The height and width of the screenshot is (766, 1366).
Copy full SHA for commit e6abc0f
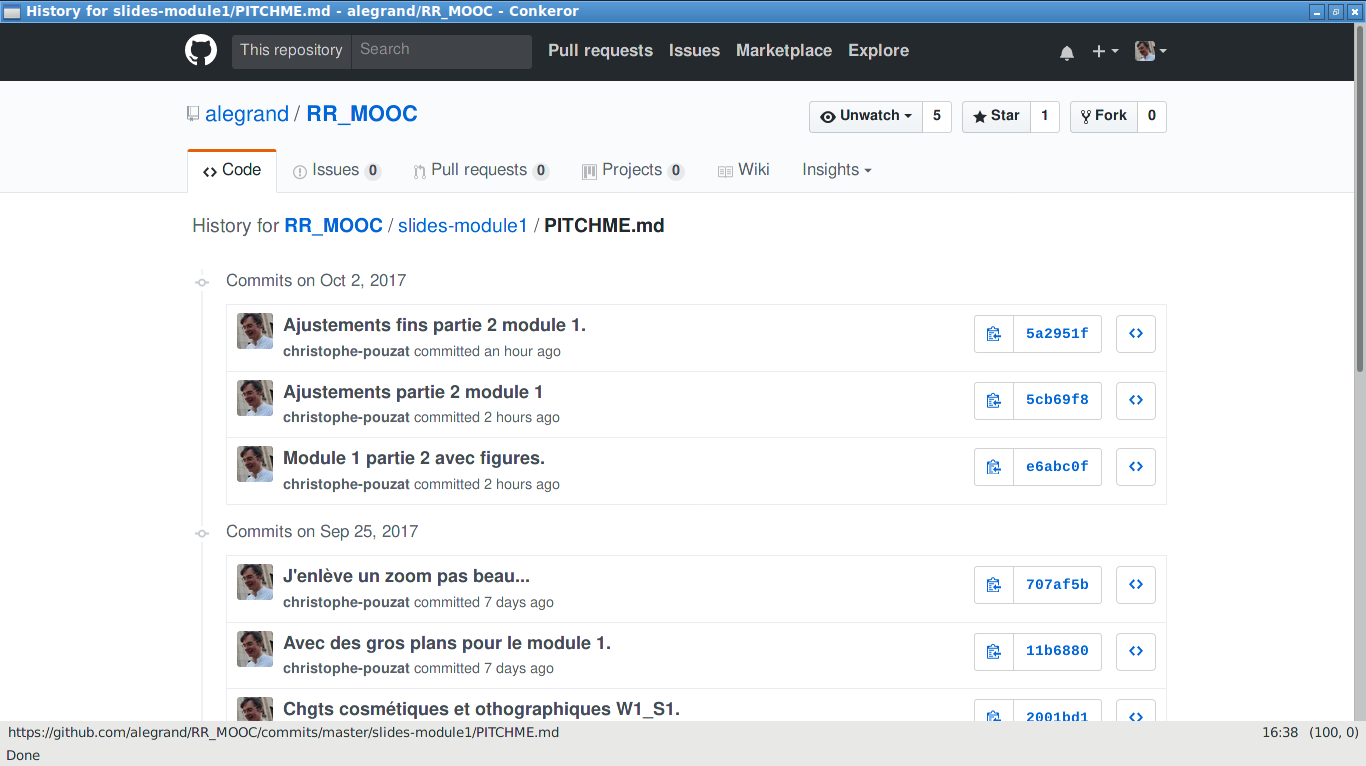coord(993,467)
